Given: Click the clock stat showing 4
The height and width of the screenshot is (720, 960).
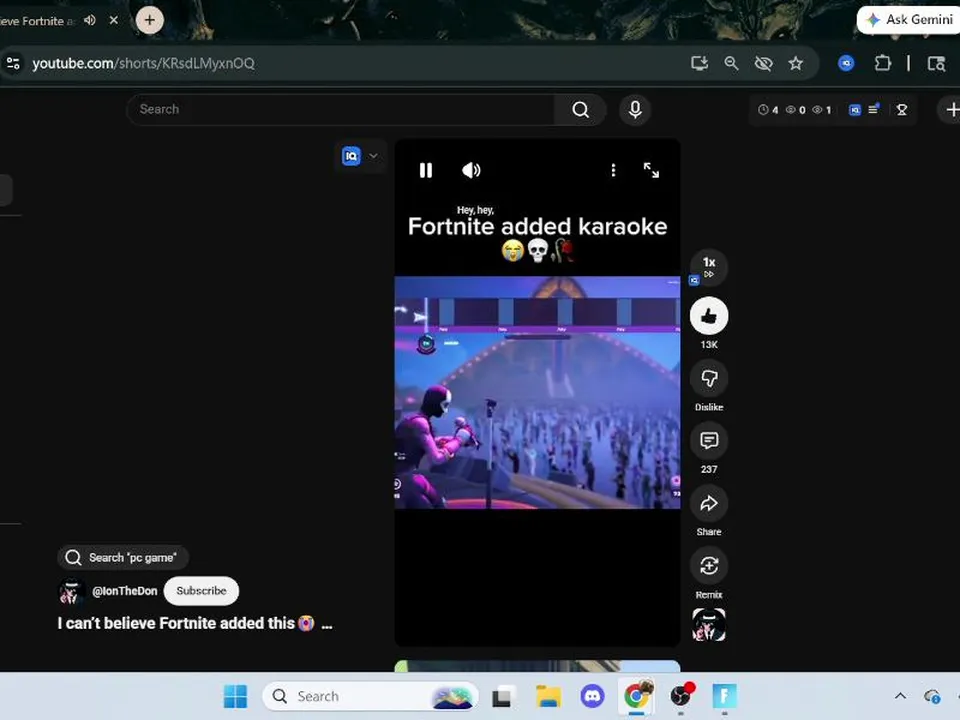Looking at the screenshot, I should 768,110.
